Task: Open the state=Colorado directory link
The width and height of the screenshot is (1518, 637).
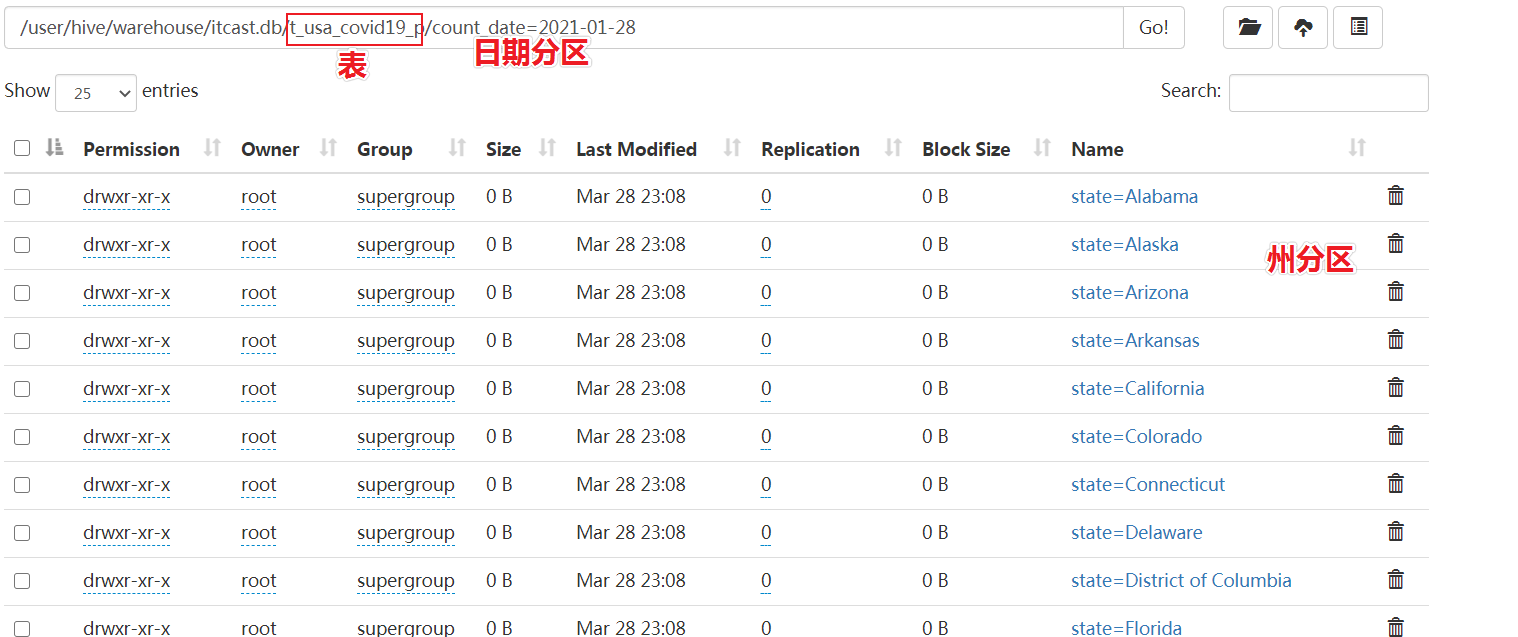Action: click(1137, 436)
